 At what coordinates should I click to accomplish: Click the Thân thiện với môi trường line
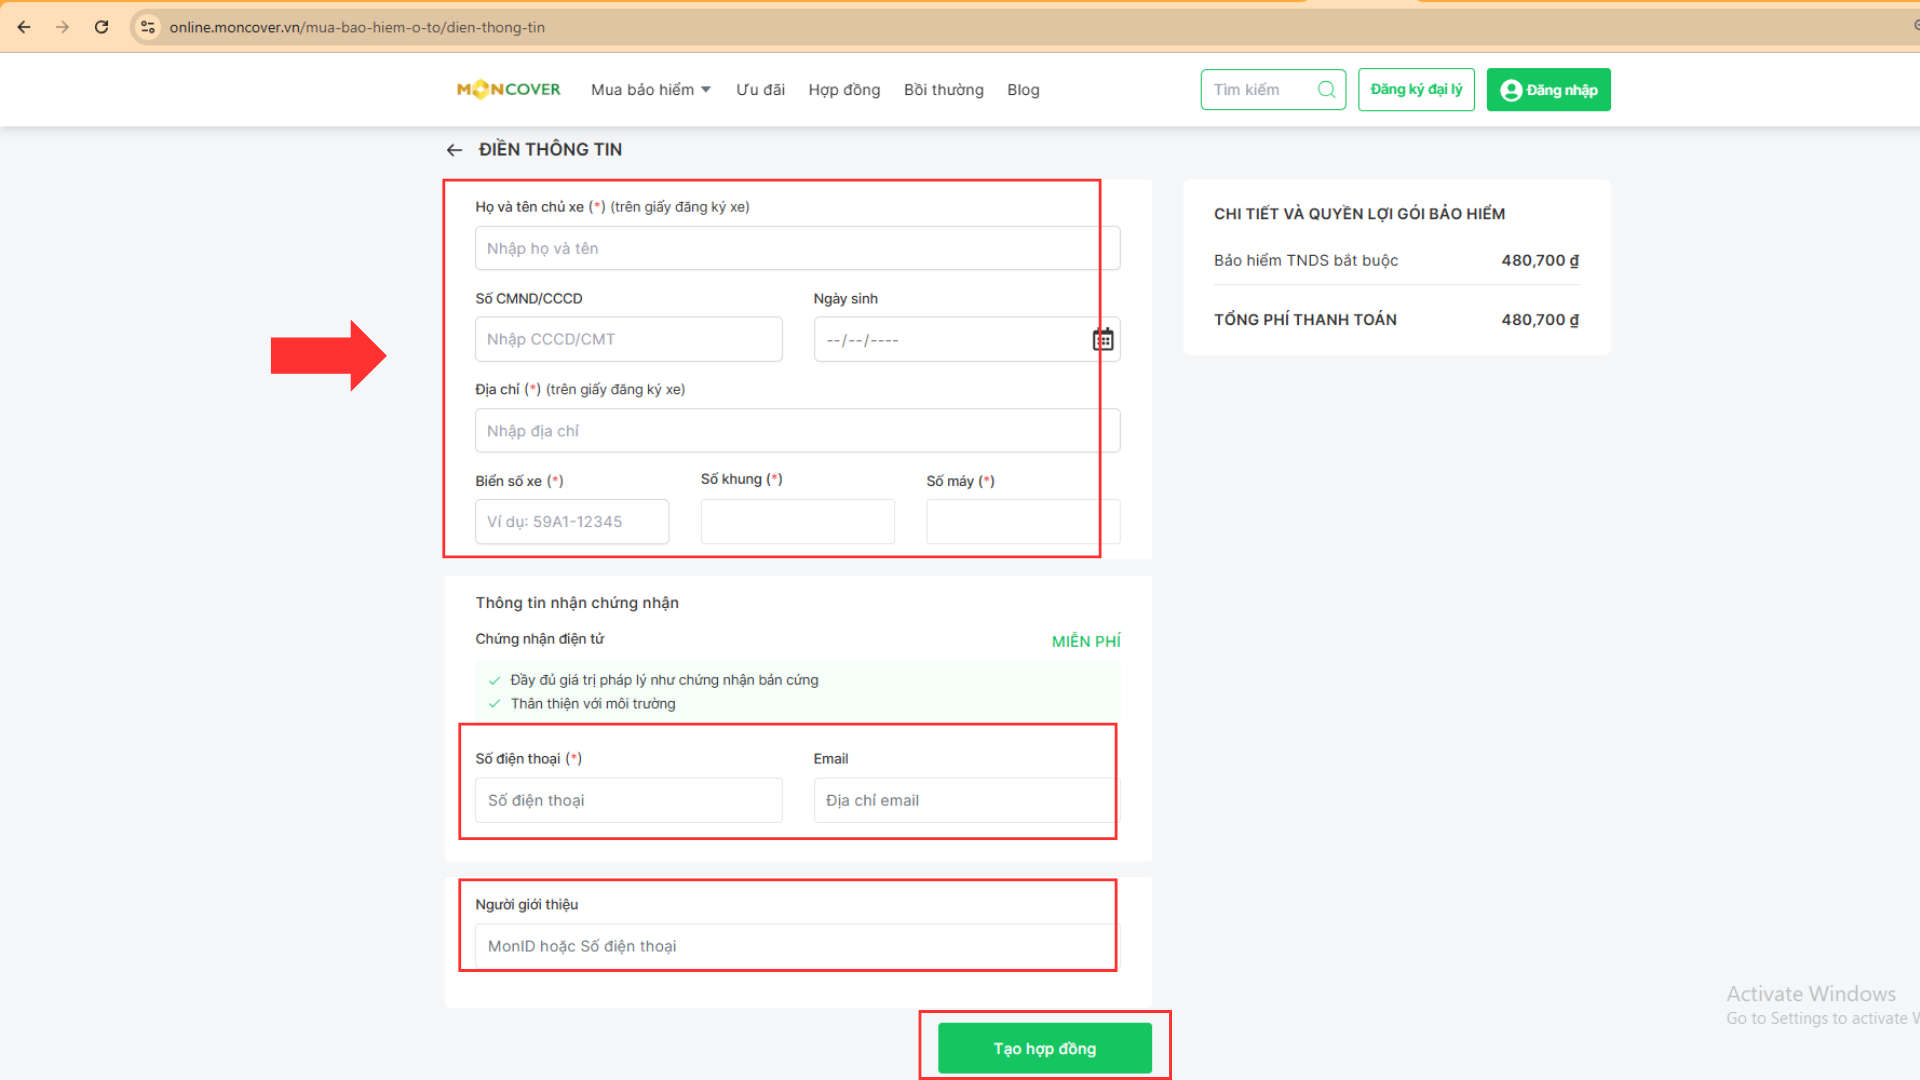(x=593, y=703)
